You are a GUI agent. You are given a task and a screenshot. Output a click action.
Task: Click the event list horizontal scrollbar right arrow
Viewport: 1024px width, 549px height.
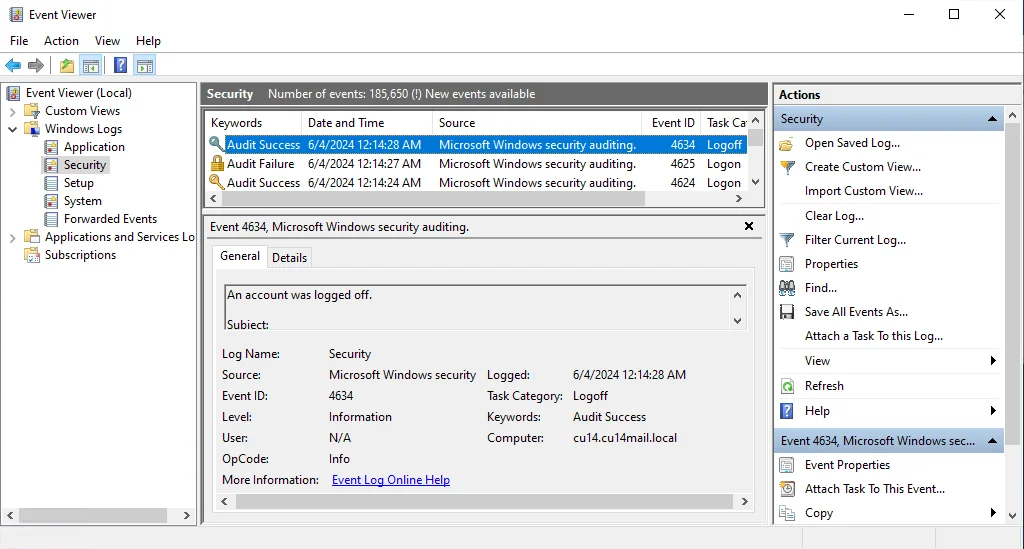739,198
